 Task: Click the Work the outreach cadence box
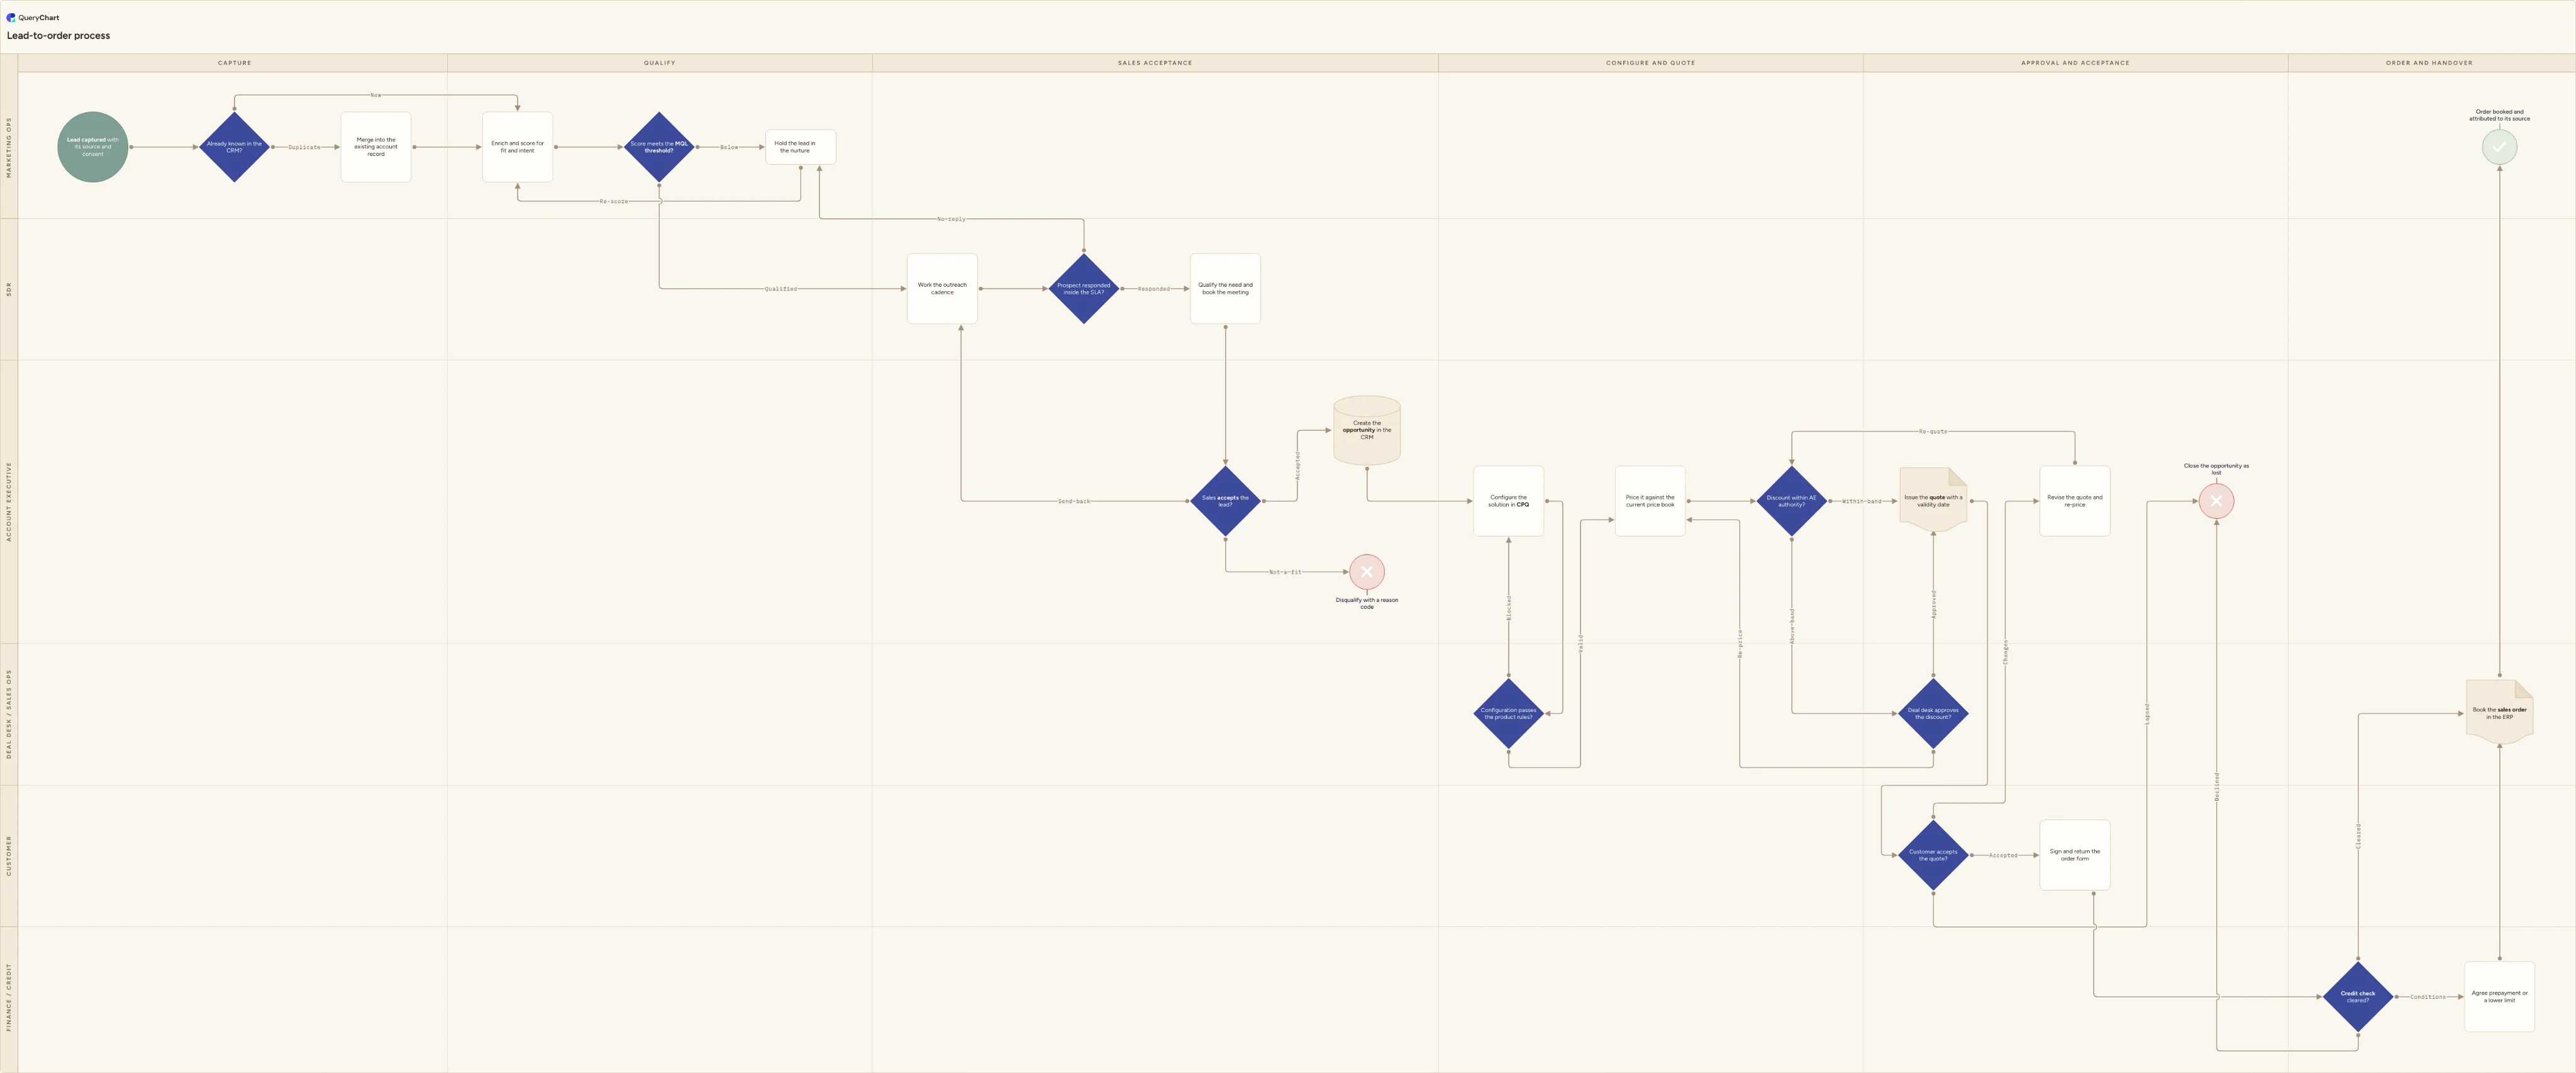pos(942,289)
